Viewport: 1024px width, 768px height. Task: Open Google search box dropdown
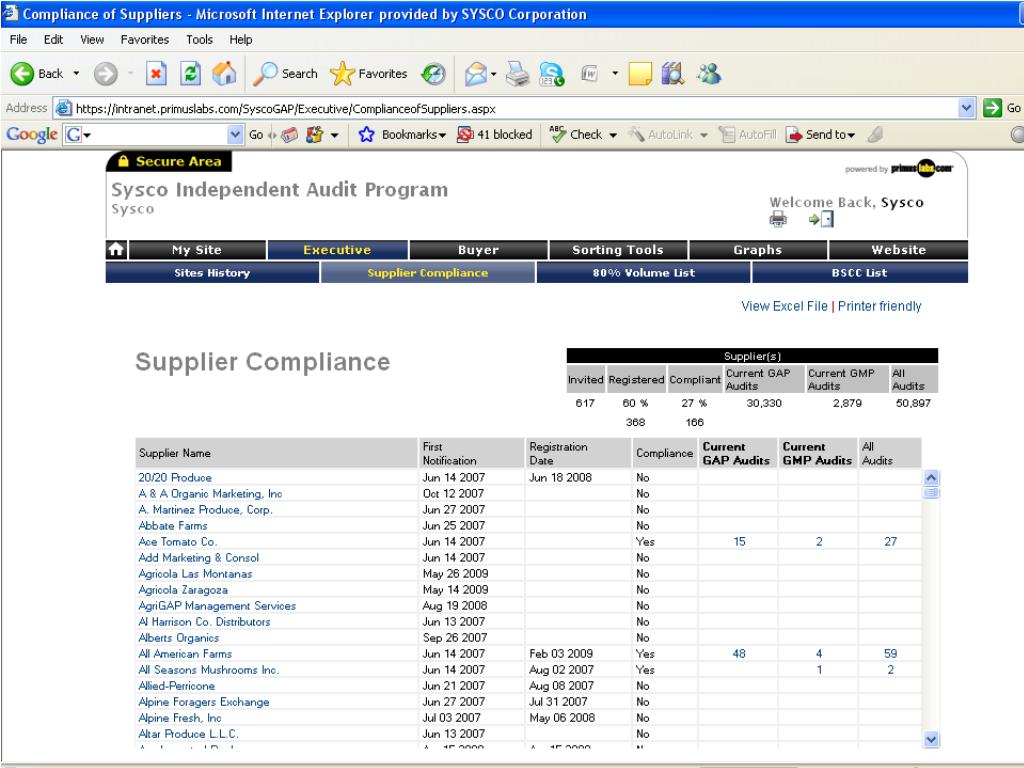(235, 135)
